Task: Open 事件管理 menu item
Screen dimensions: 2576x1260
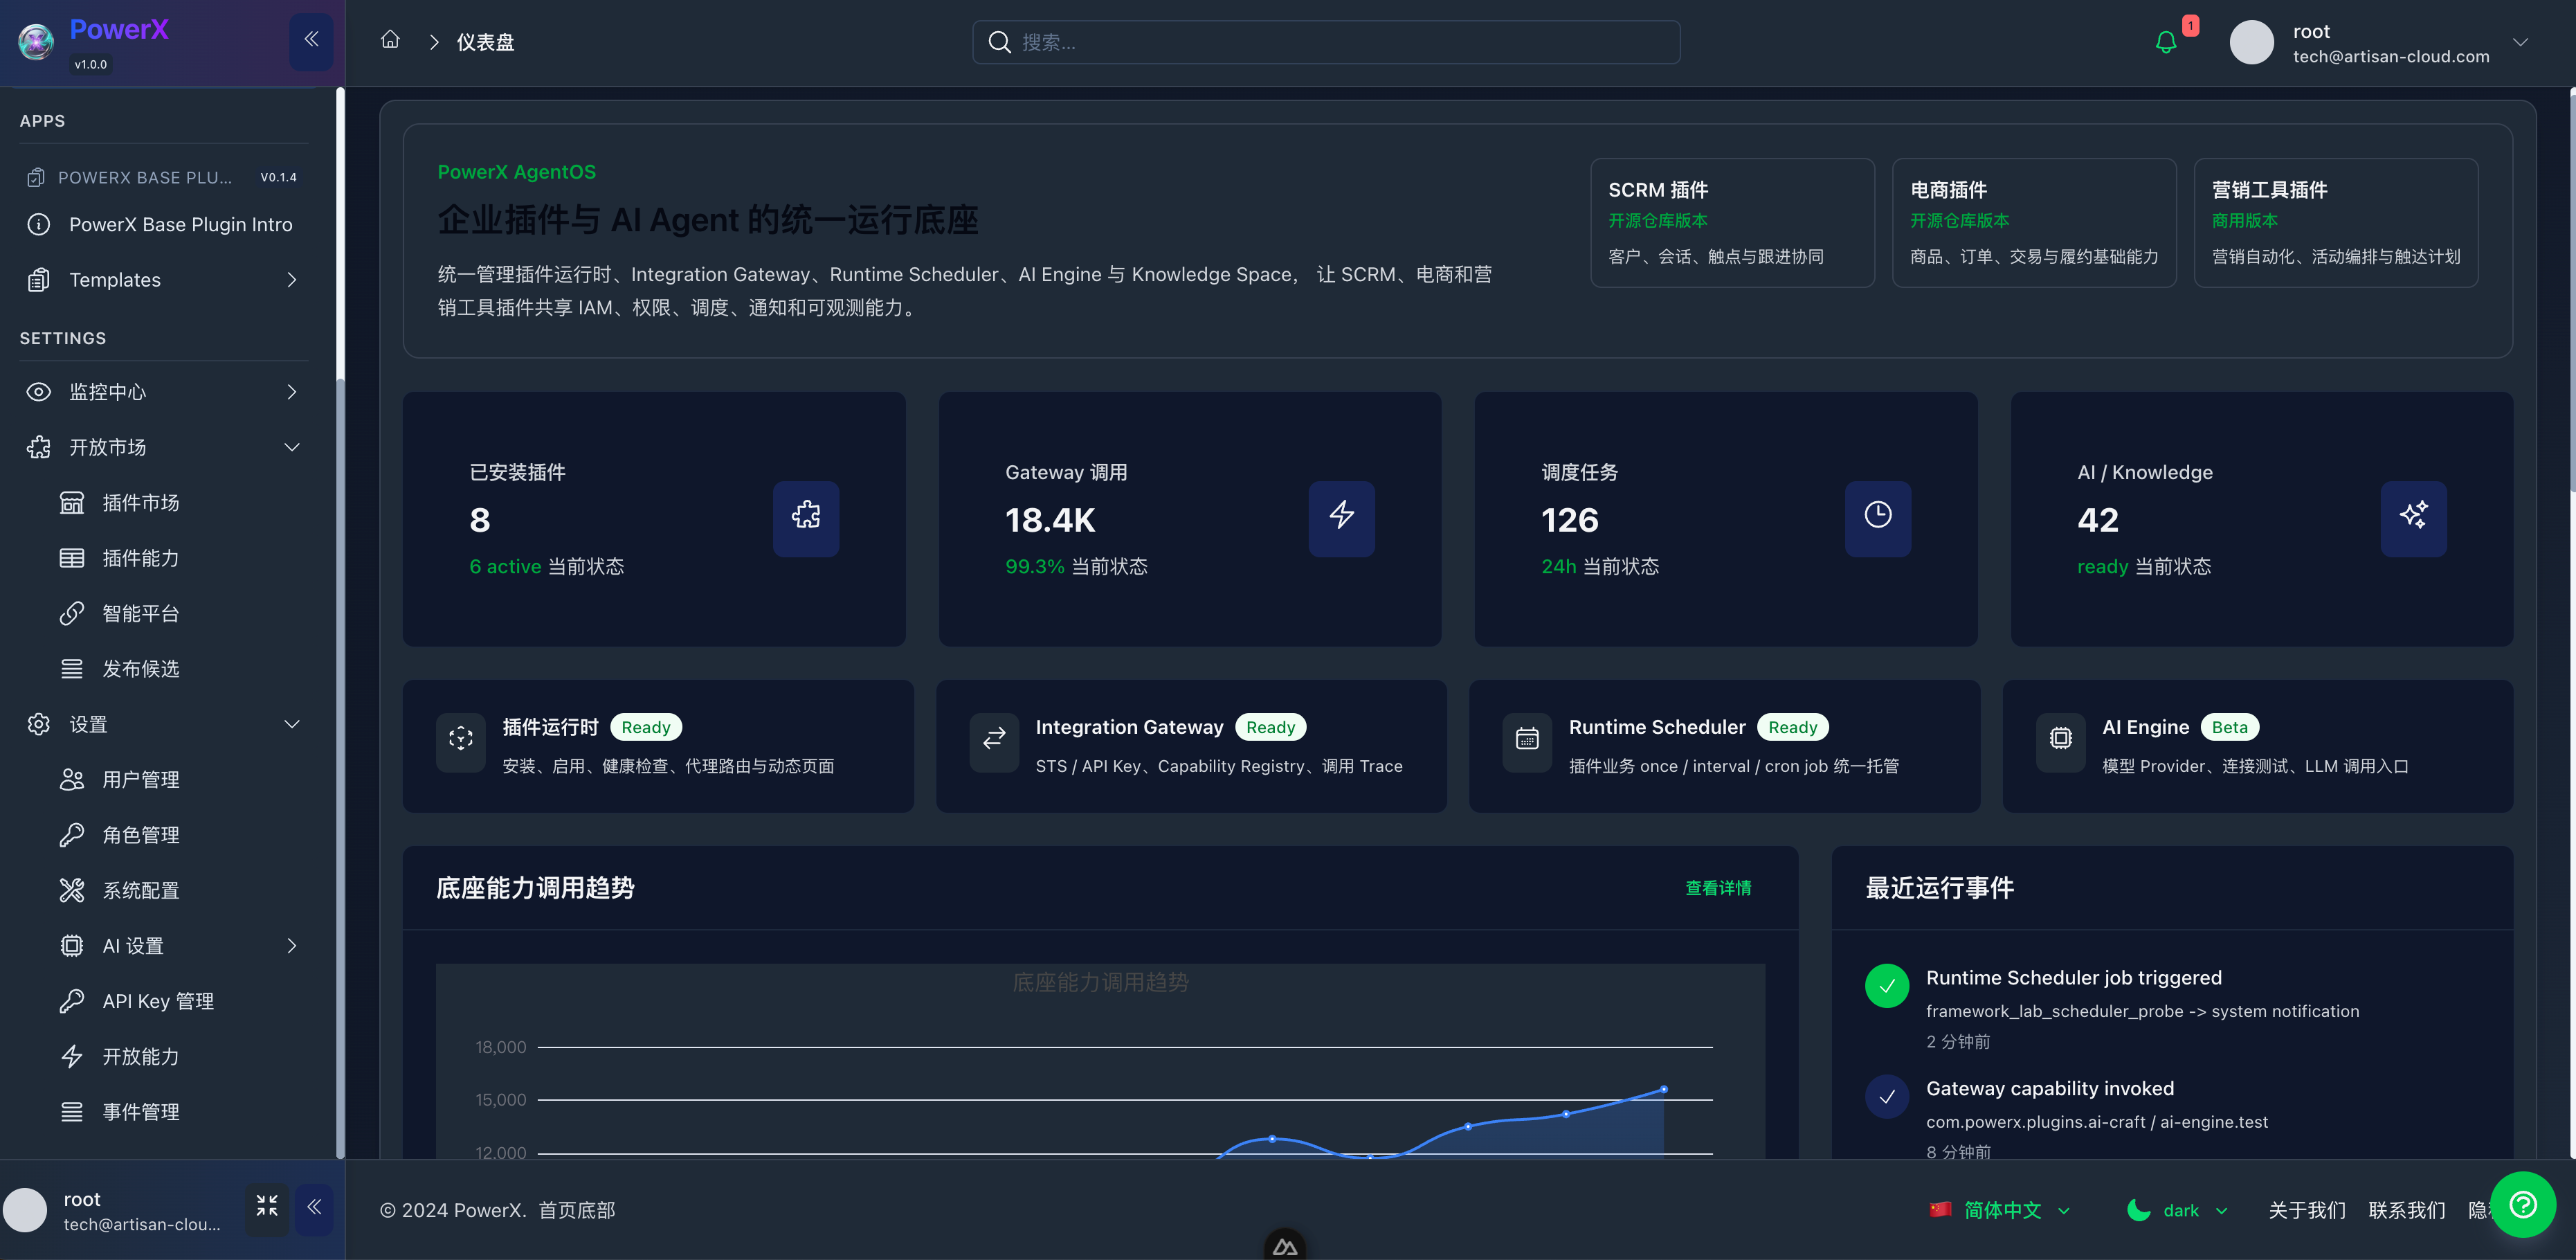Action: point(180,1112)
